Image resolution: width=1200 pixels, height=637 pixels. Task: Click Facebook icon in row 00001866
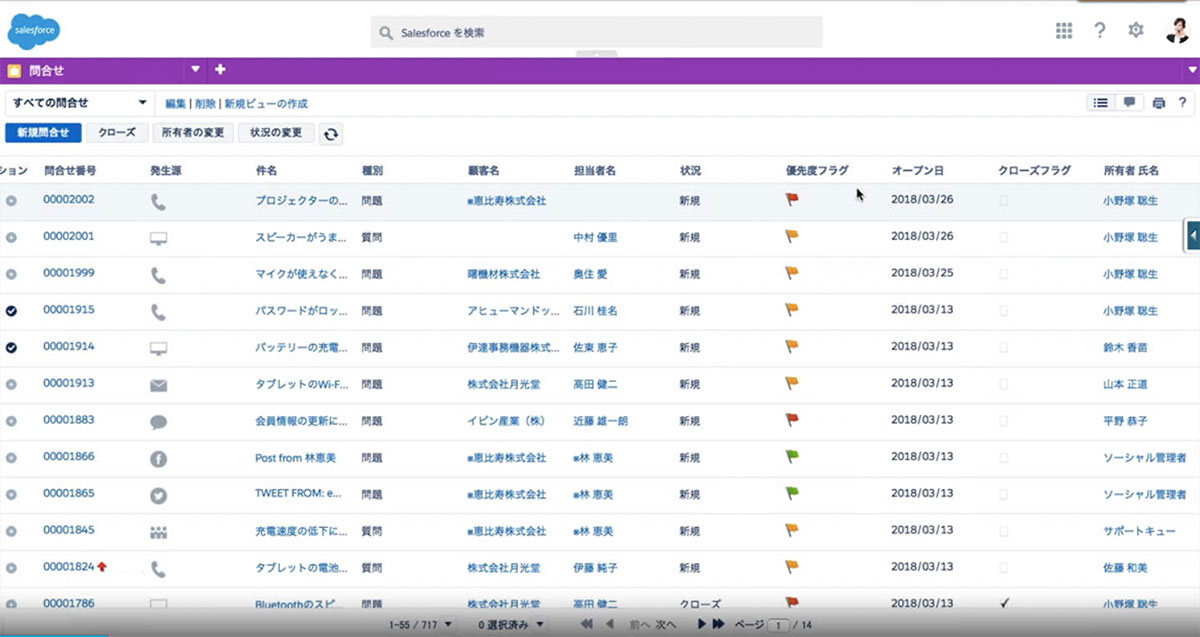(158, 459)
